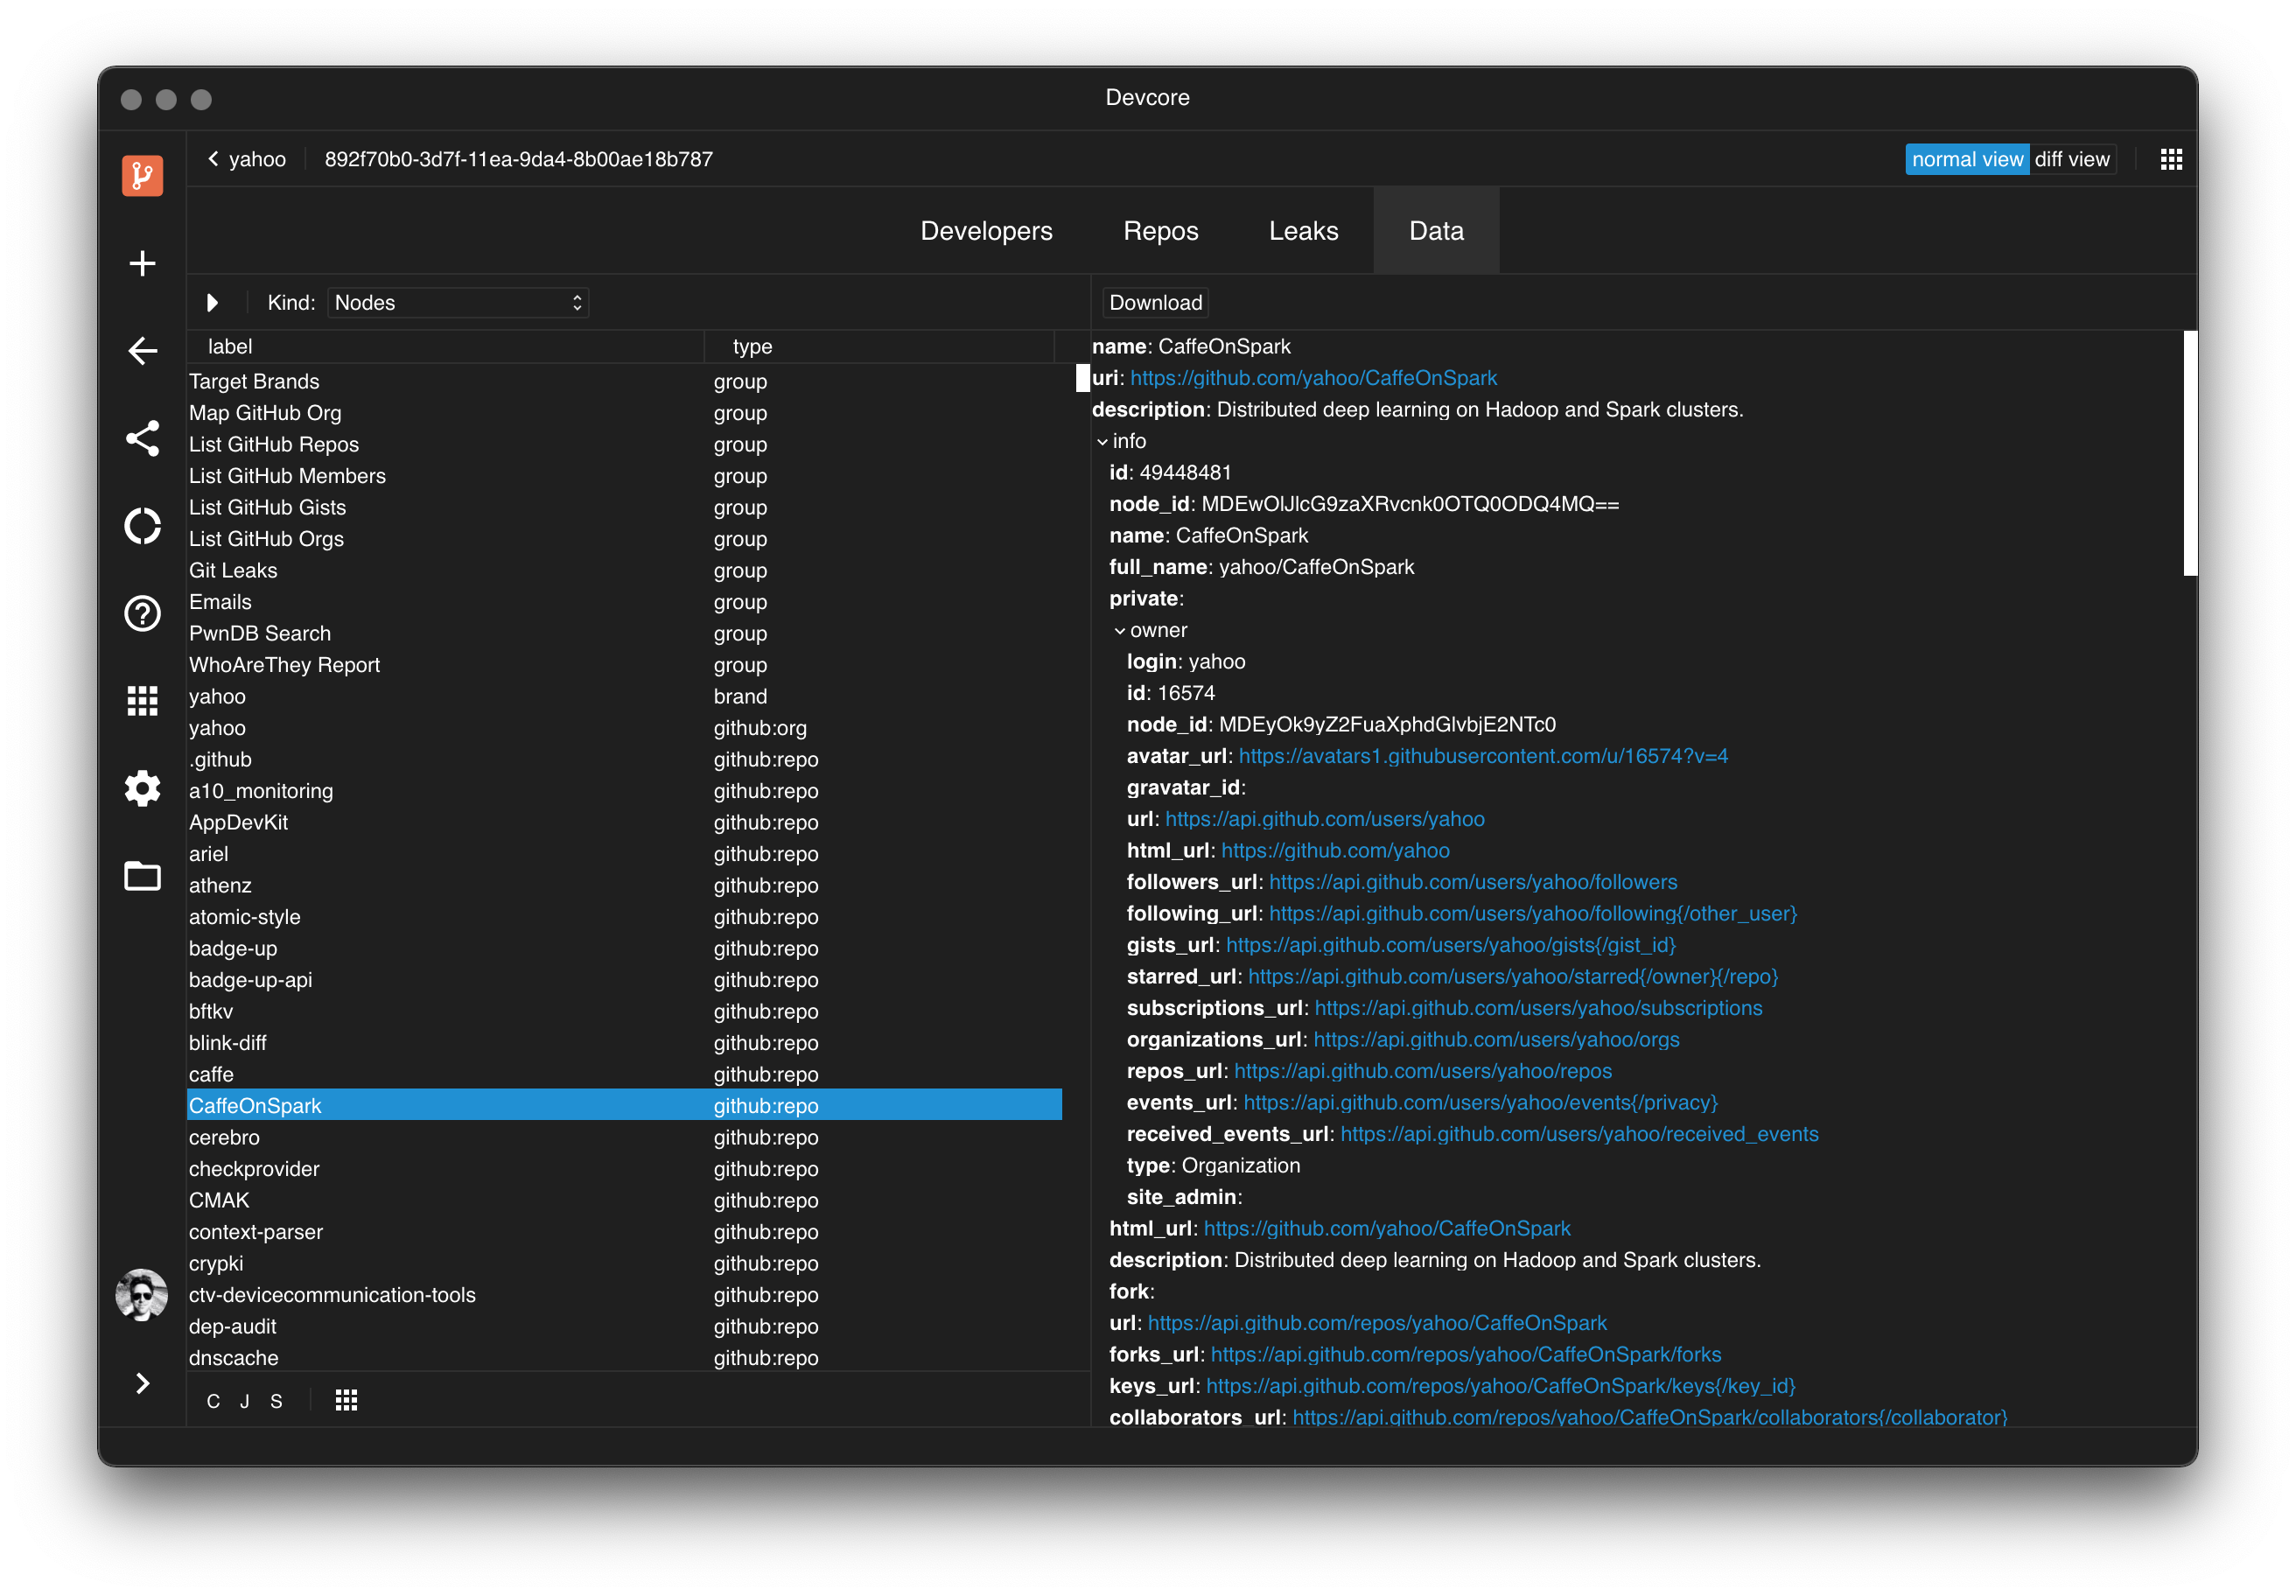Toggle the C option in bottom bar
This screenshot has width=2296, height=1596.
pyautogui.click(x=213, y=1401)
